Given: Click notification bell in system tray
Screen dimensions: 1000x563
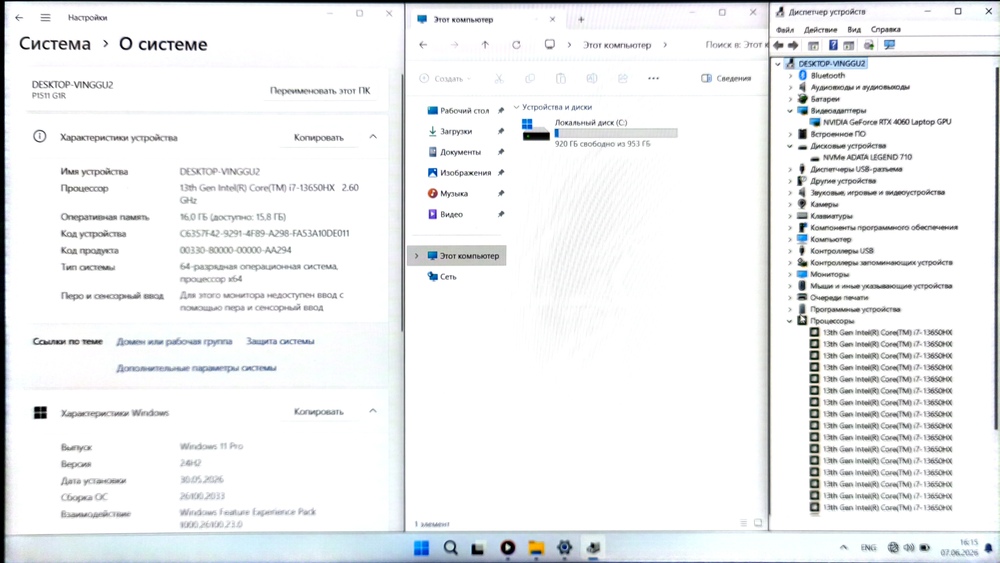Looking at the screenshot, I should pos(989,548).
